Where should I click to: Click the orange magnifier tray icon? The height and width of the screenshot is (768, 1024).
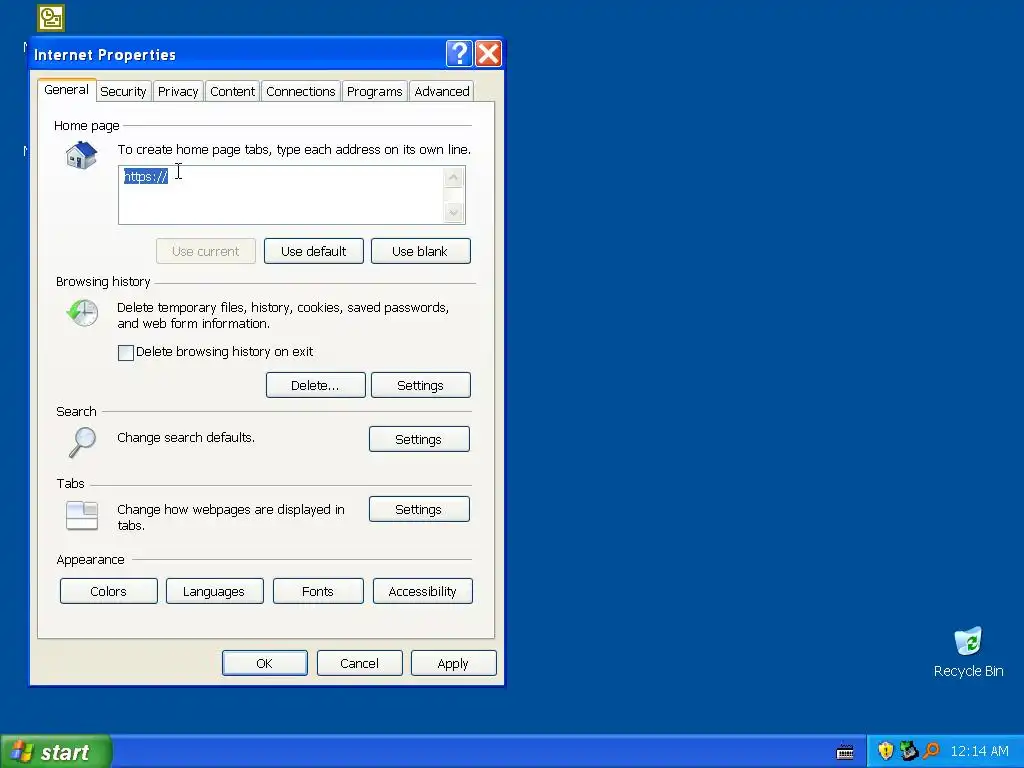931,750
